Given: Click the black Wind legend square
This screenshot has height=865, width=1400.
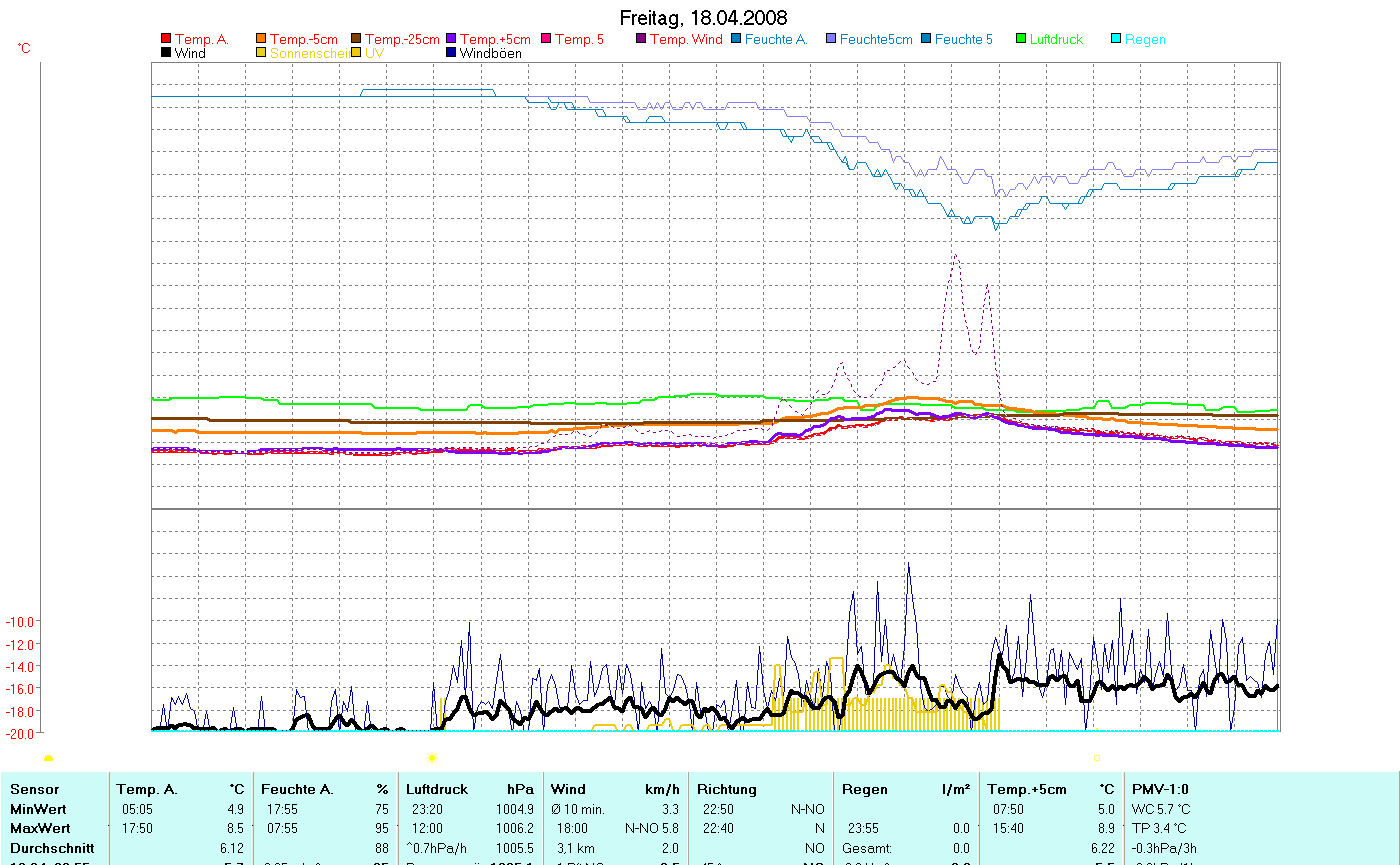Looking at the screenshot, I should (166, 53).
